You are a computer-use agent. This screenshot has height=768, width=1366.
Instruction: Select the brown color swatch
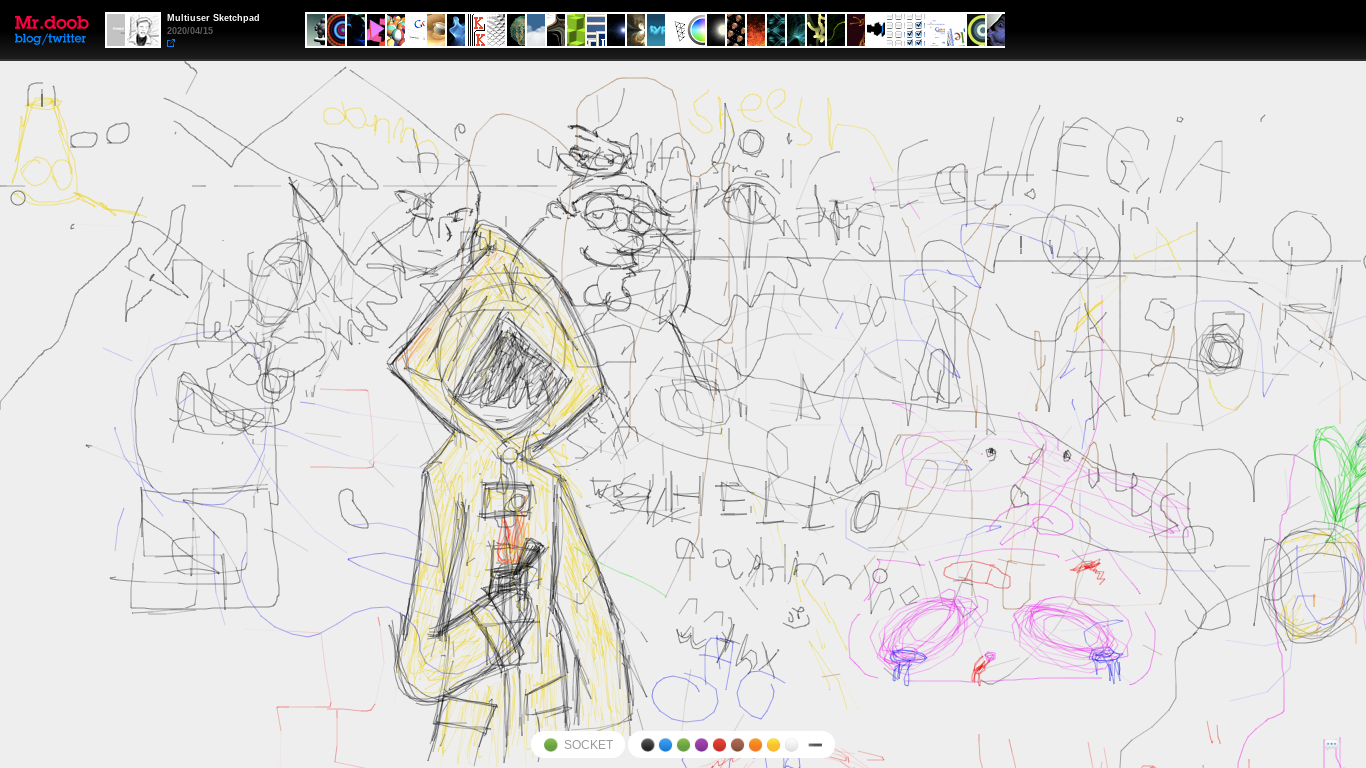pyautogui.click(x=737, y=745)
